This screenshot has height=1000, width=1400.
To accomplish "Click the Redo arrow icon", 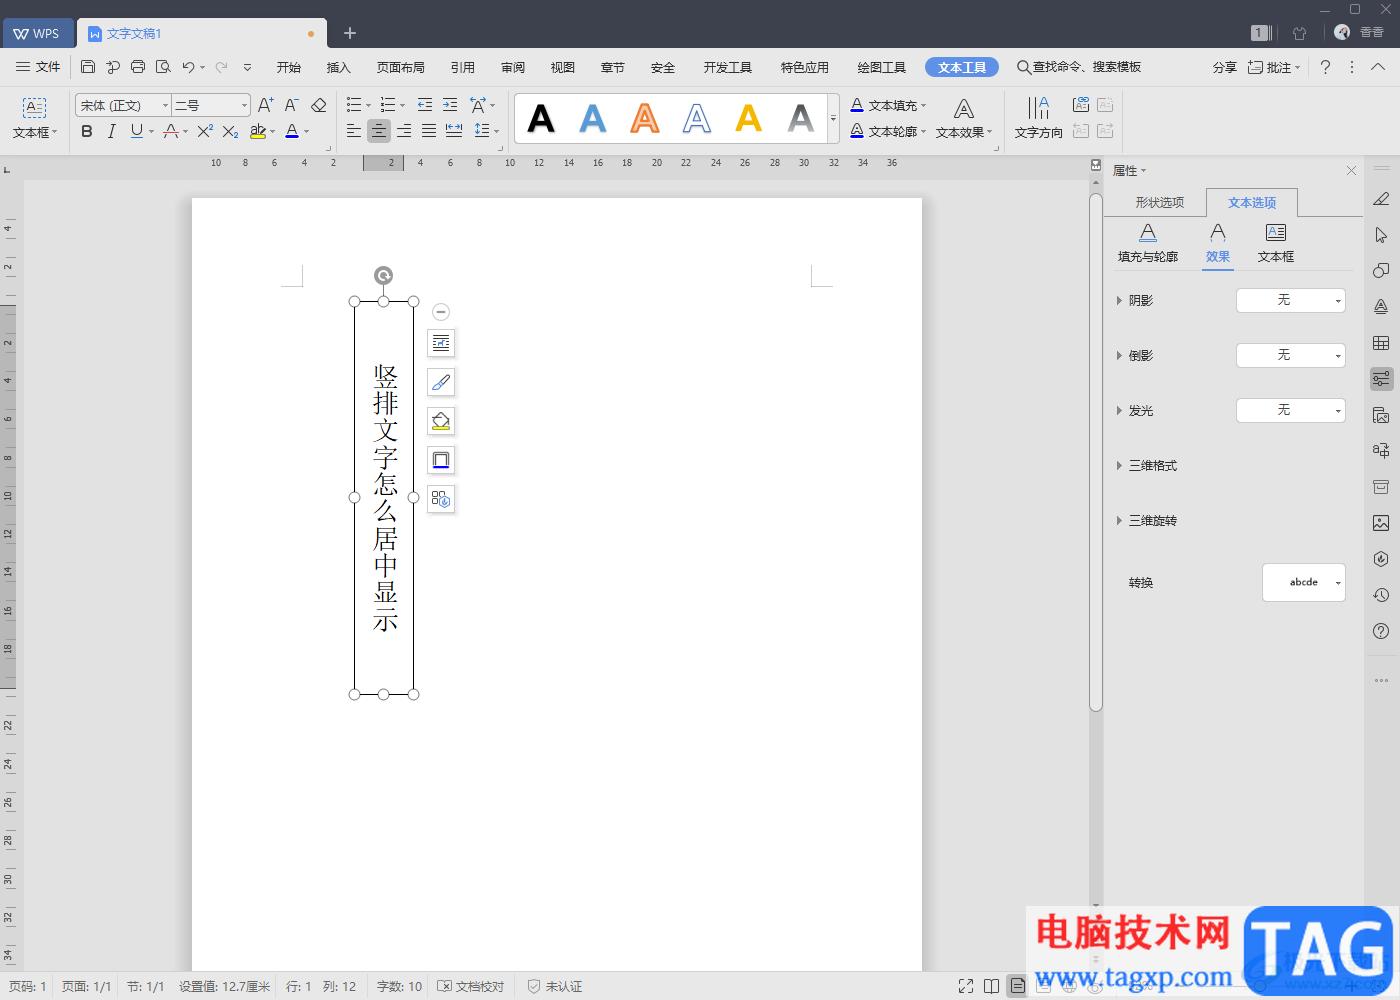I will point(221,67).
